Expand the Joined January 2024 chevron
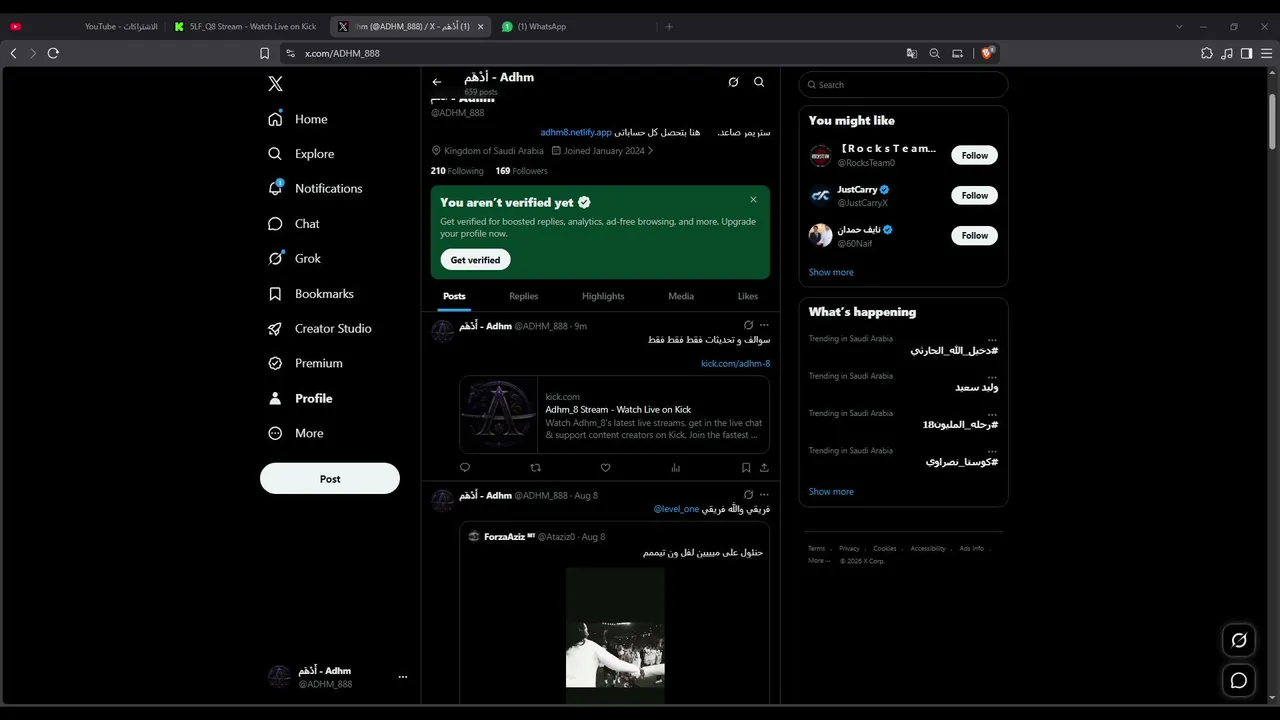This screenshot has height=720, width=1280. 650,151
